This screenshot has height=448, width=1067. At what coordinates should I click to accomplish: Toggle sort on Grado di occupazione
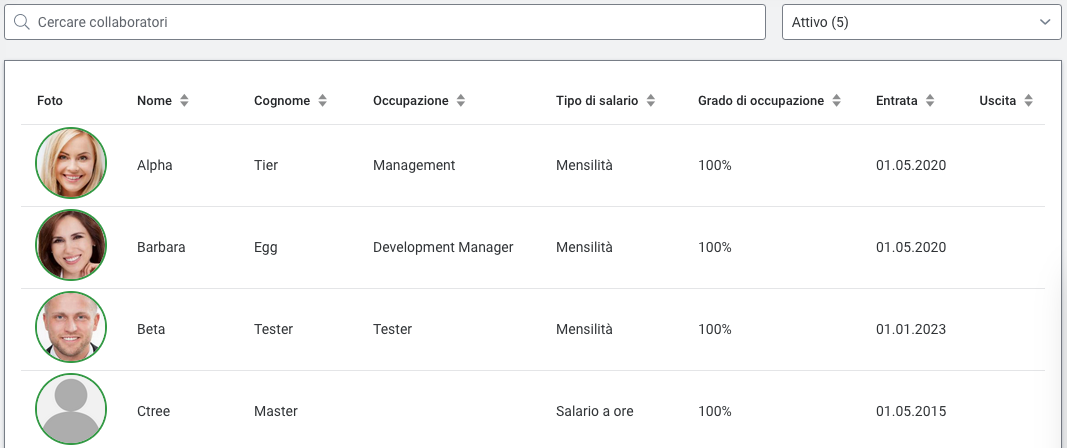click(x=836, y=101)
